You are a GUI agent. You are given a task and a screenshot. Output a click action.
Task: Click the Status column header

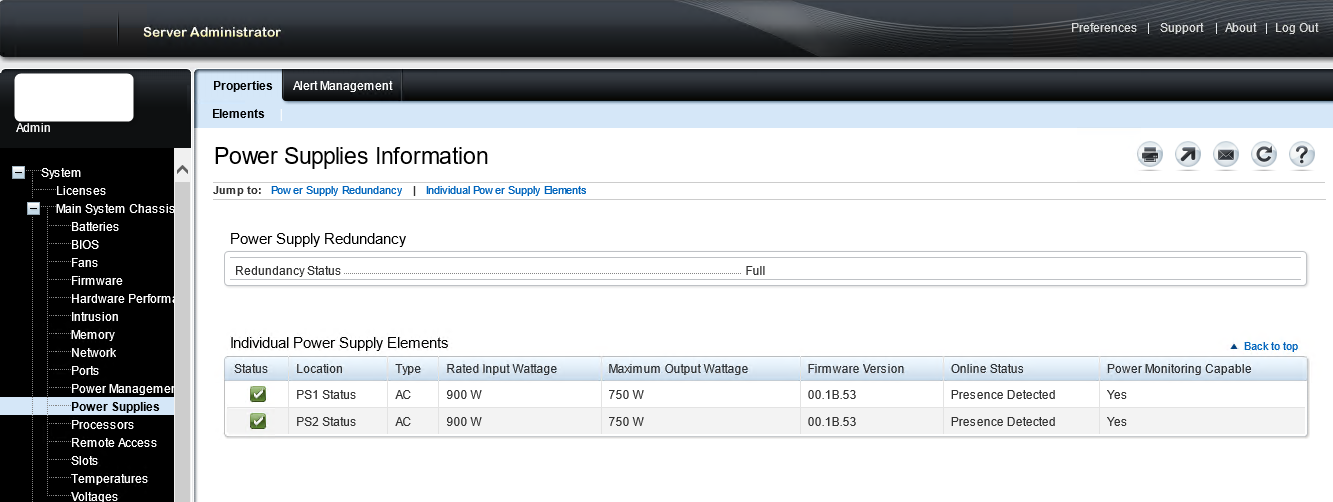pyautogui.click(x=251, y=369)
